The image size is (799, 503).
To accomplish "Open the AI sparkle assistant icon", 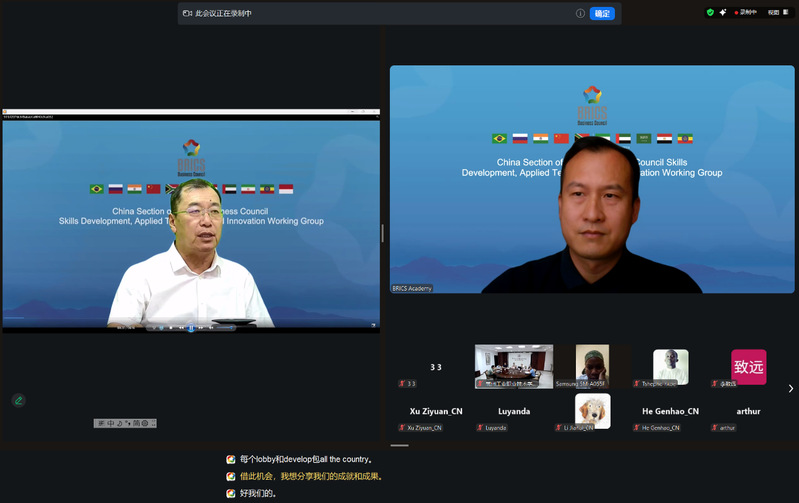I will click(x=723, y=12).
